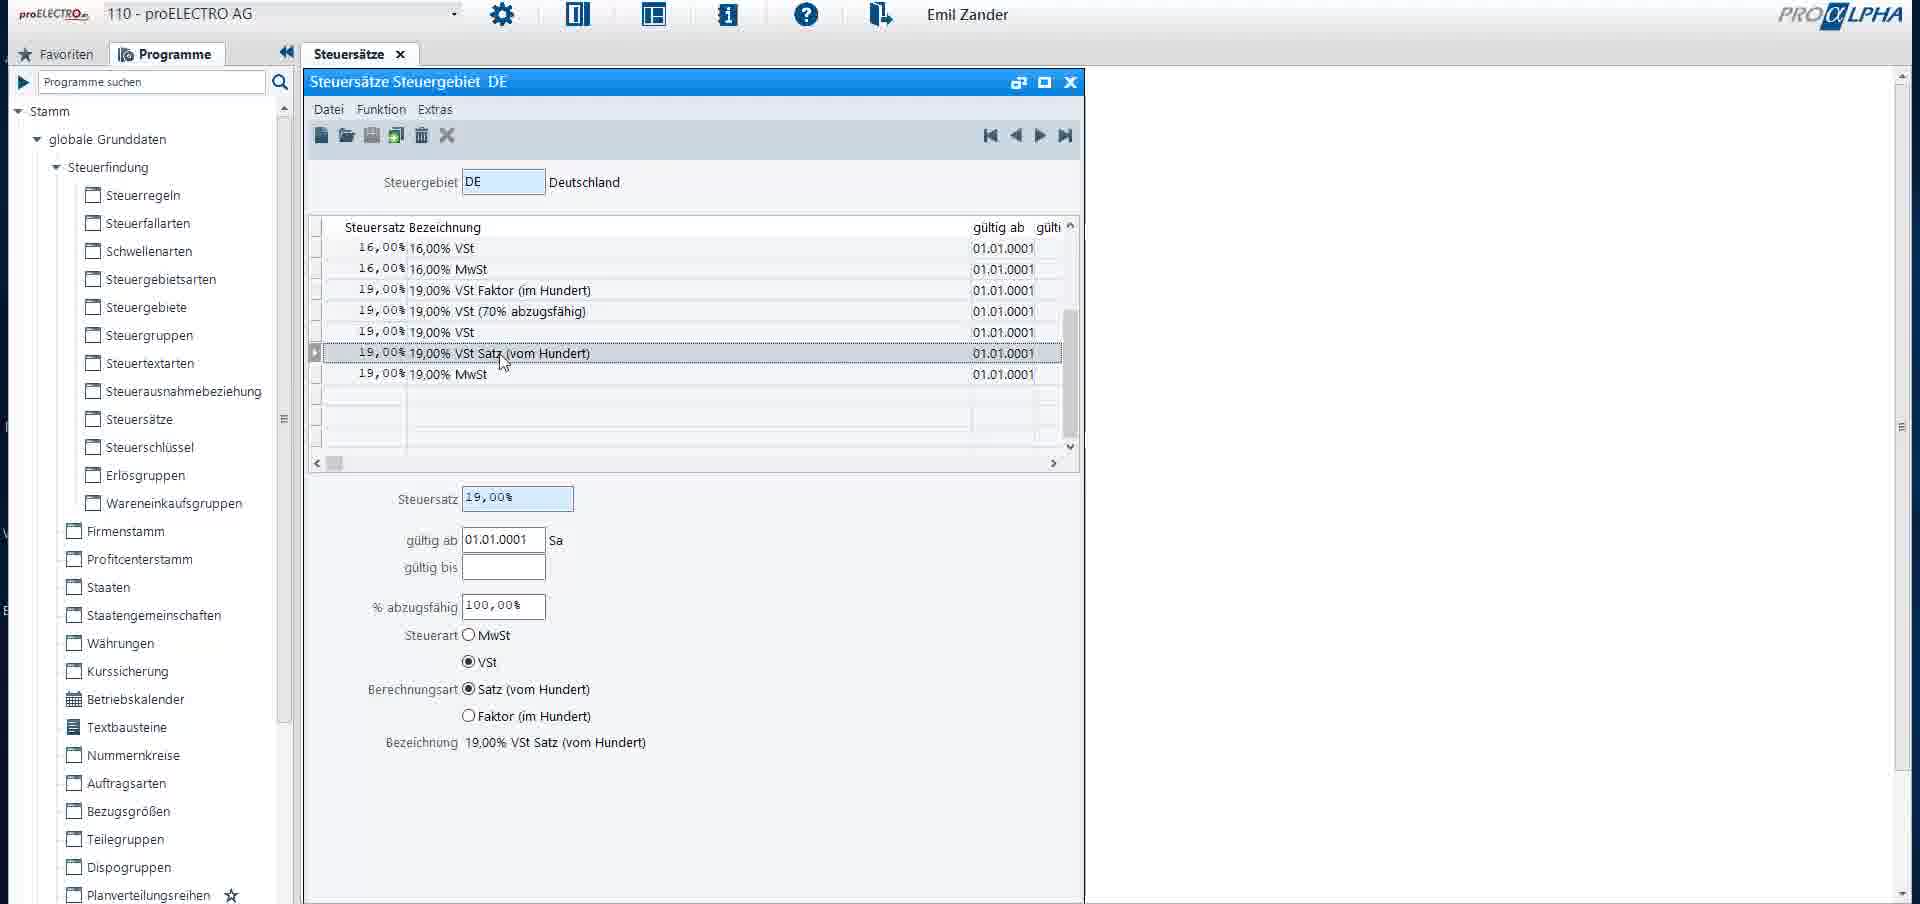This screenshot has width=1920, height=904.
Task: Switch to the Favoriten tab
Action: point(57,54)
